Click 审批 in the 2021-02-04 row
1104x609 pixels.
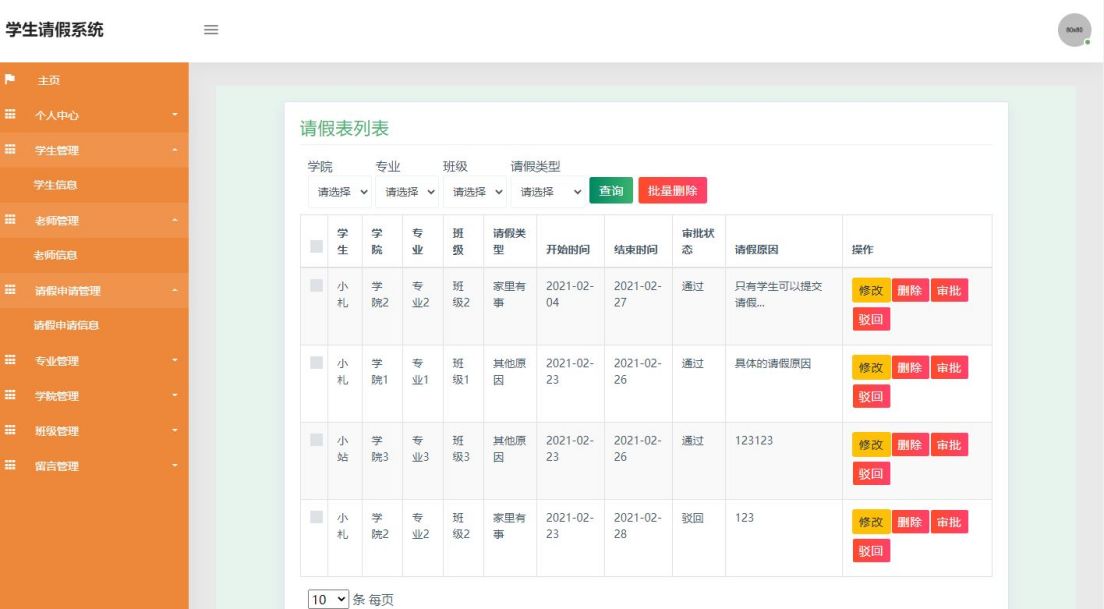coord(949,290)
